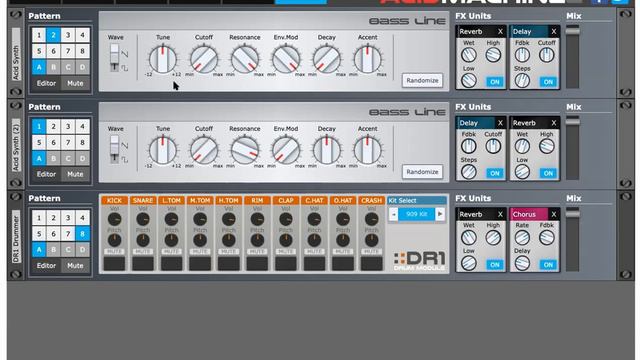Select pattern 3 on Acid Synth
The width and height of the screenshot is (640, 360).
(x=68, y=35)
